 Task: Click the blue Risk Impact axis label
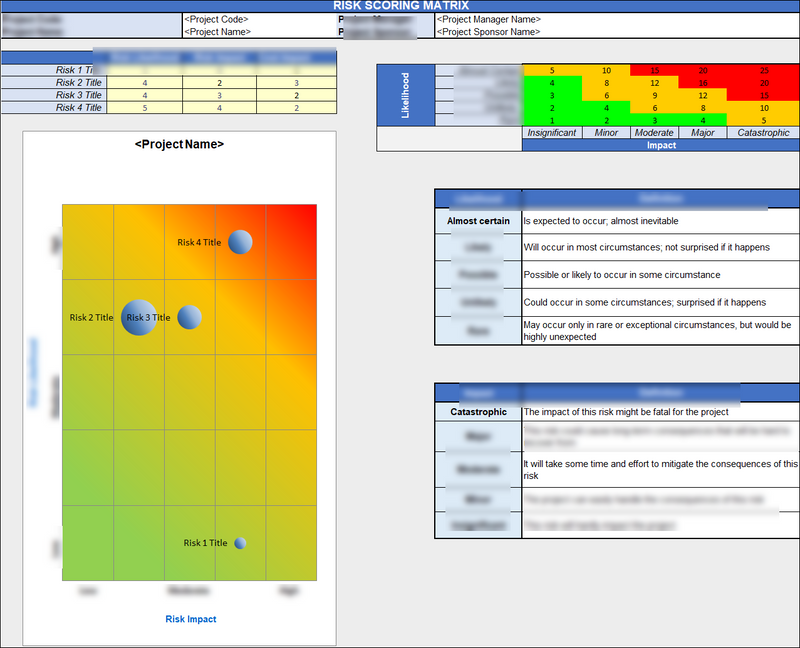point(190,619)
